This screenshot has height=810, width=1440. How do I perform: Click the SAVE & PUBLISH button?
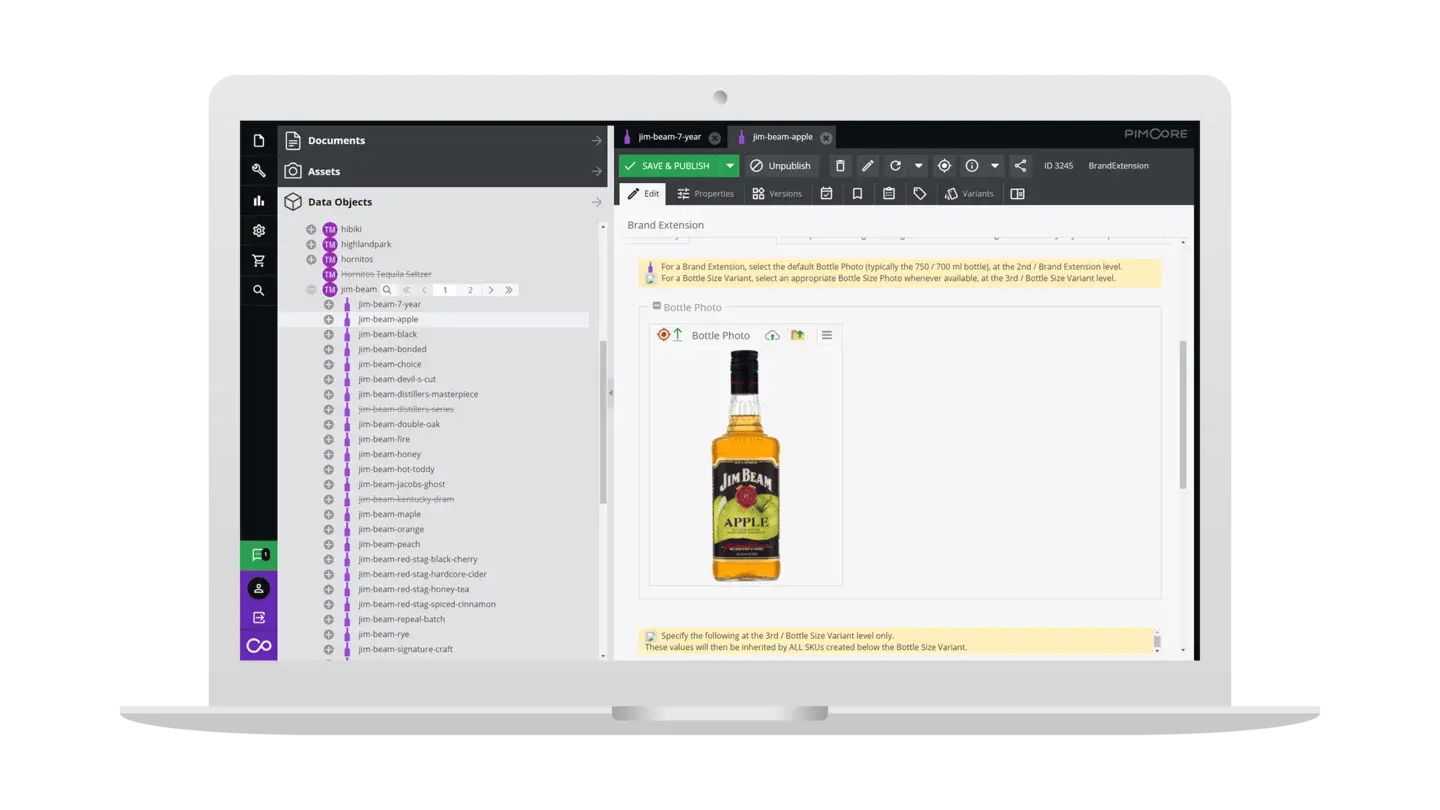678,165
